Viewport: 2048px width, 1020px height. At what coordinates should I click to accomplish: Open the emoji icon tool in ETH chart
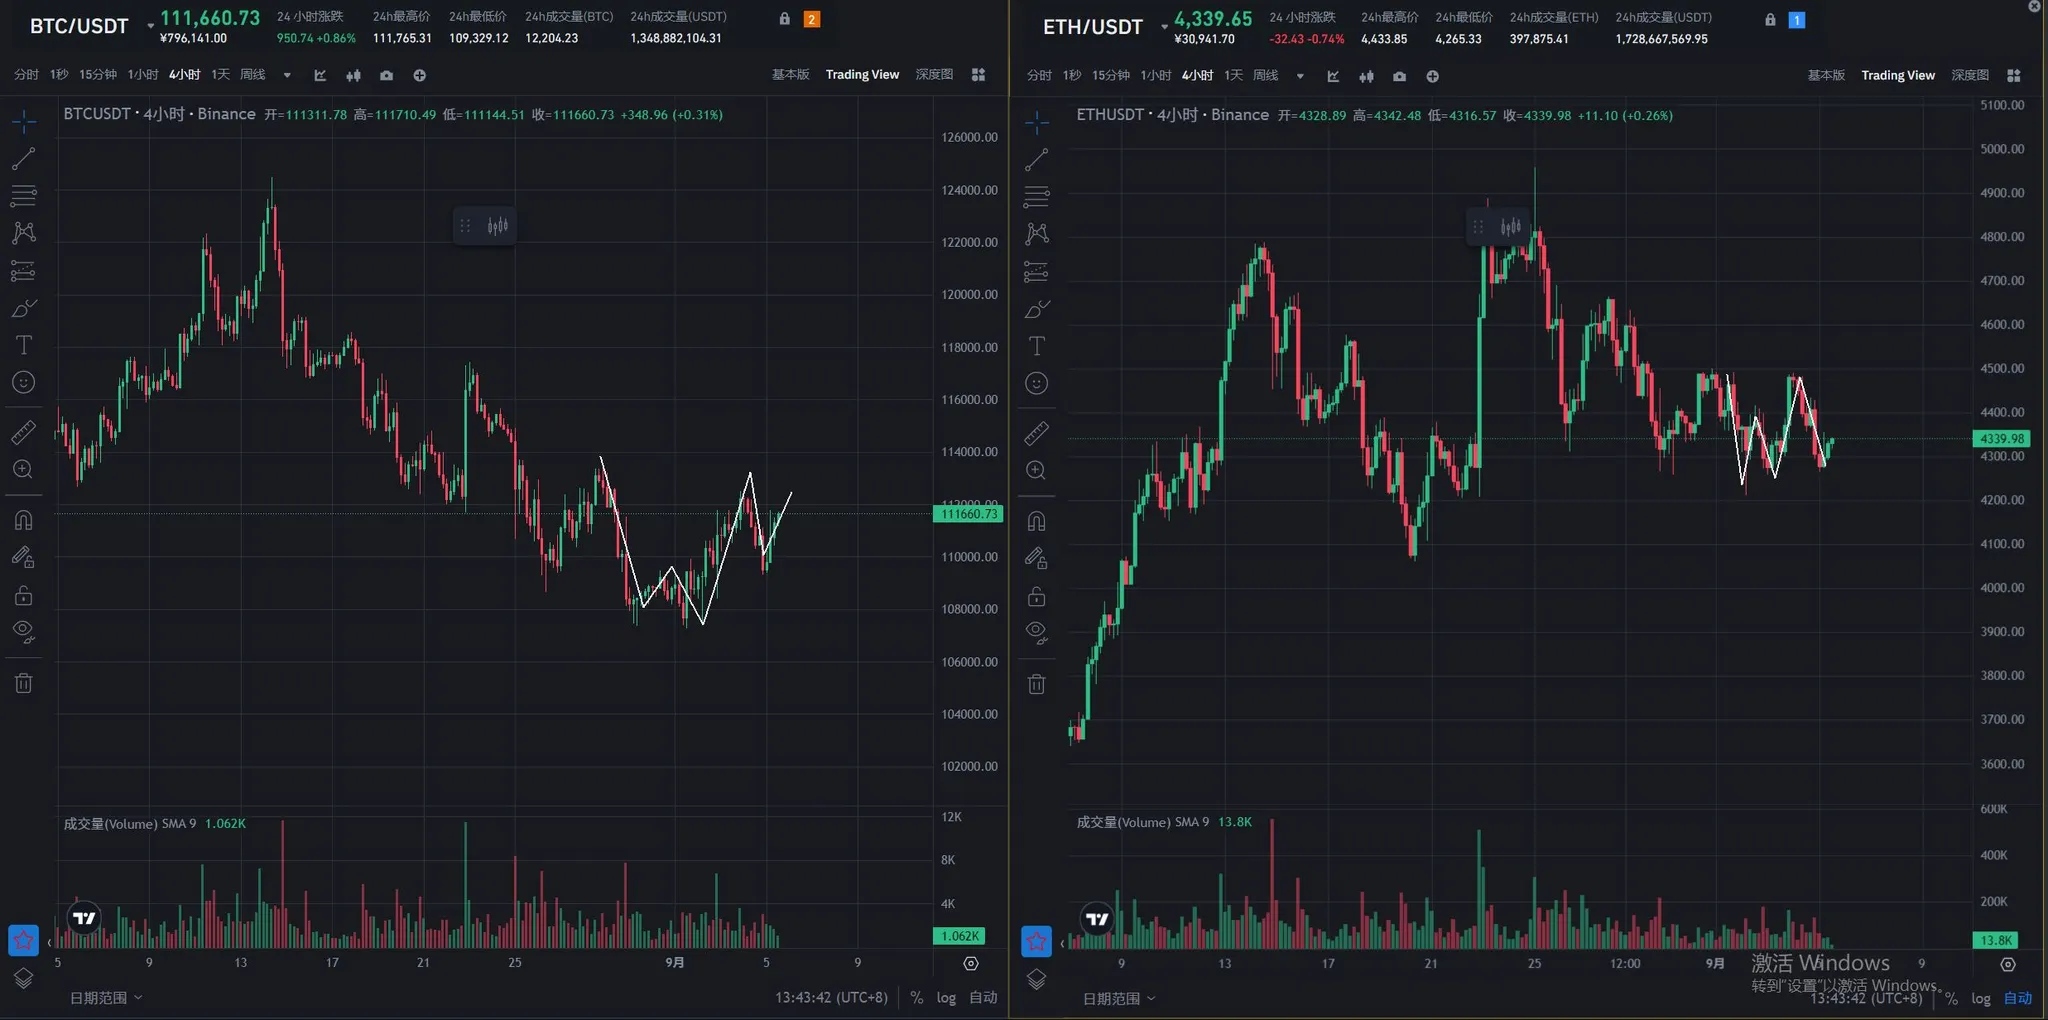pos(1037,384)
